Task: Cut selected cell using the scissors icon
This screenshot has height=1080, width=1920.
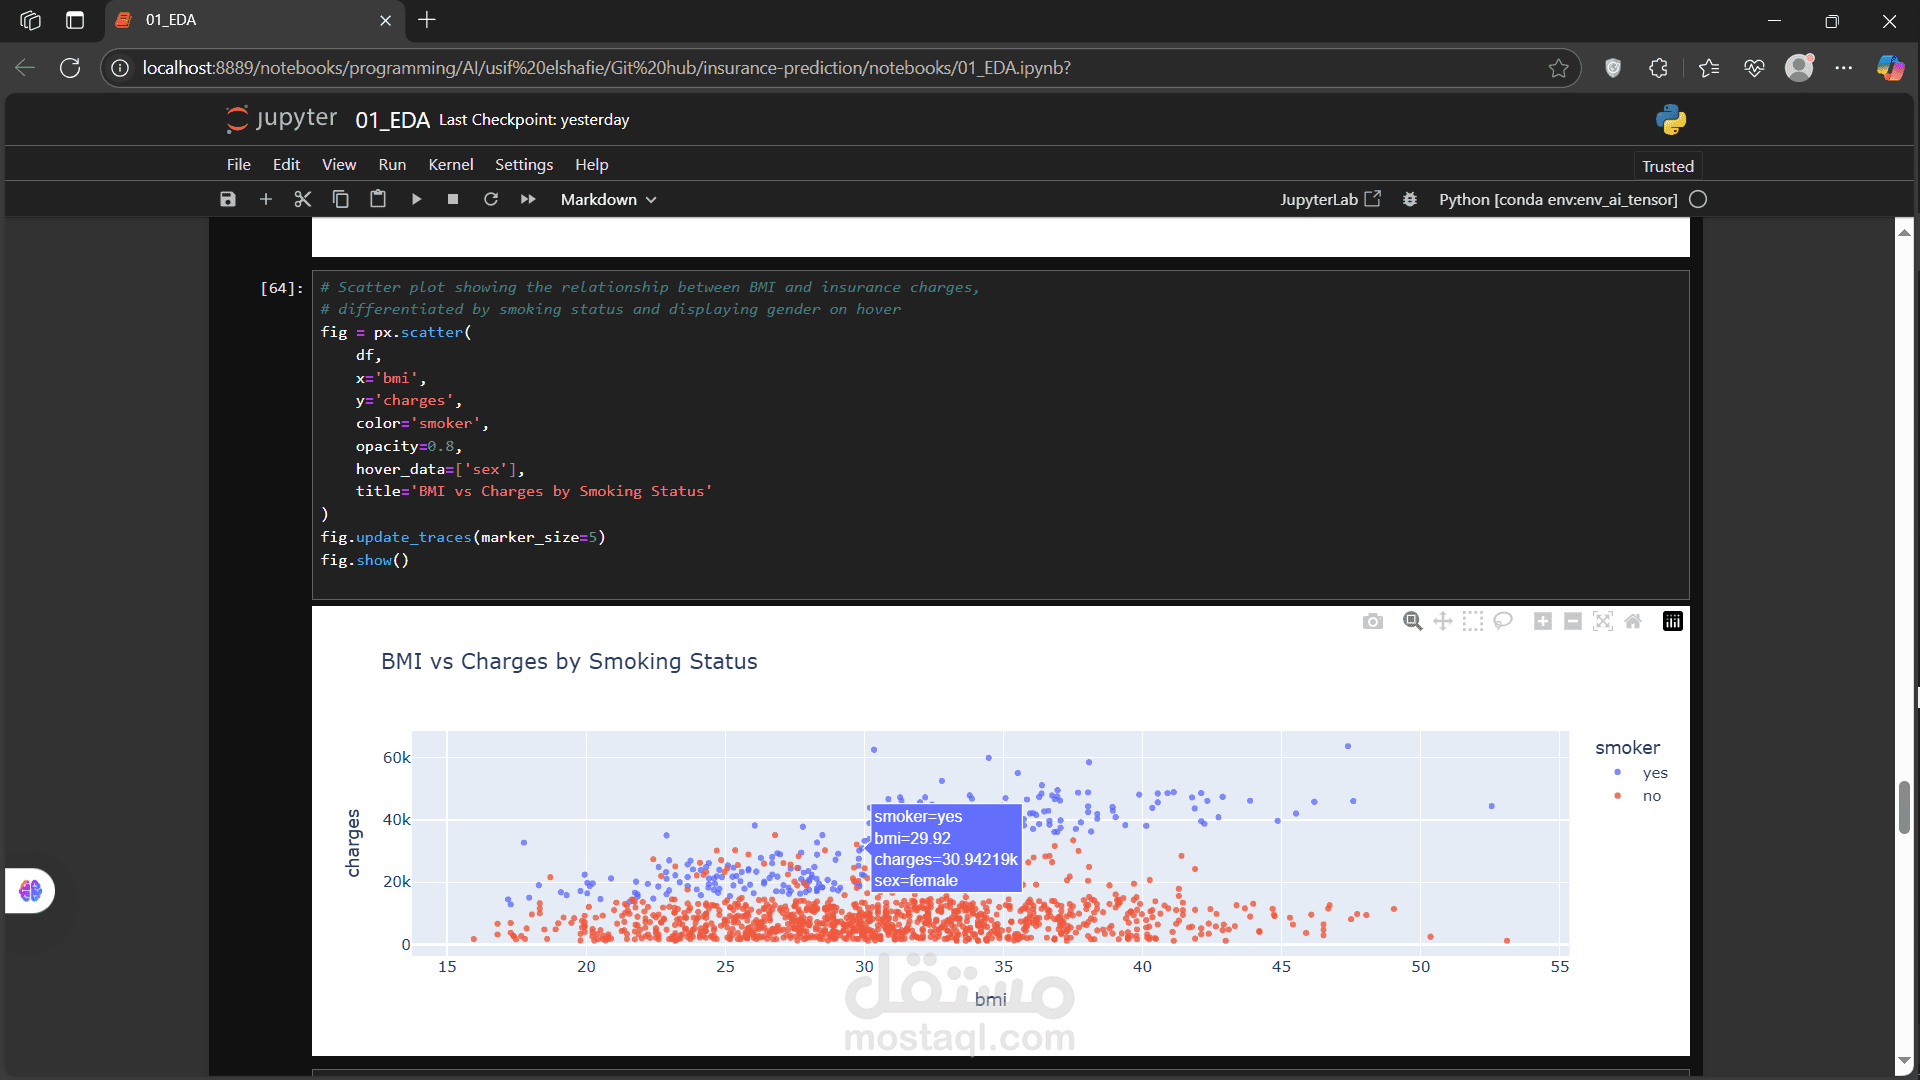Action: tap(303, 199)
